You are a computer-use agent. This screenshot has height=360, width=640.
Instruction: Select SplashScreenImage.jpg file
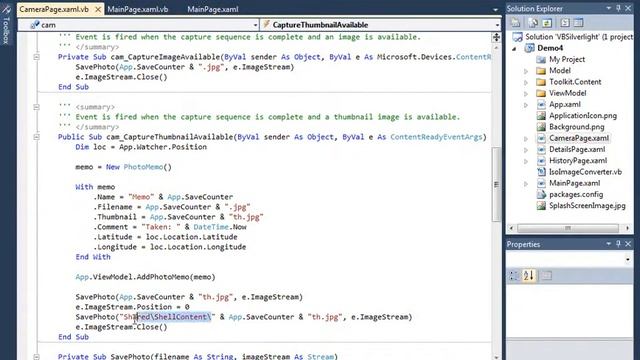point(587,206)
